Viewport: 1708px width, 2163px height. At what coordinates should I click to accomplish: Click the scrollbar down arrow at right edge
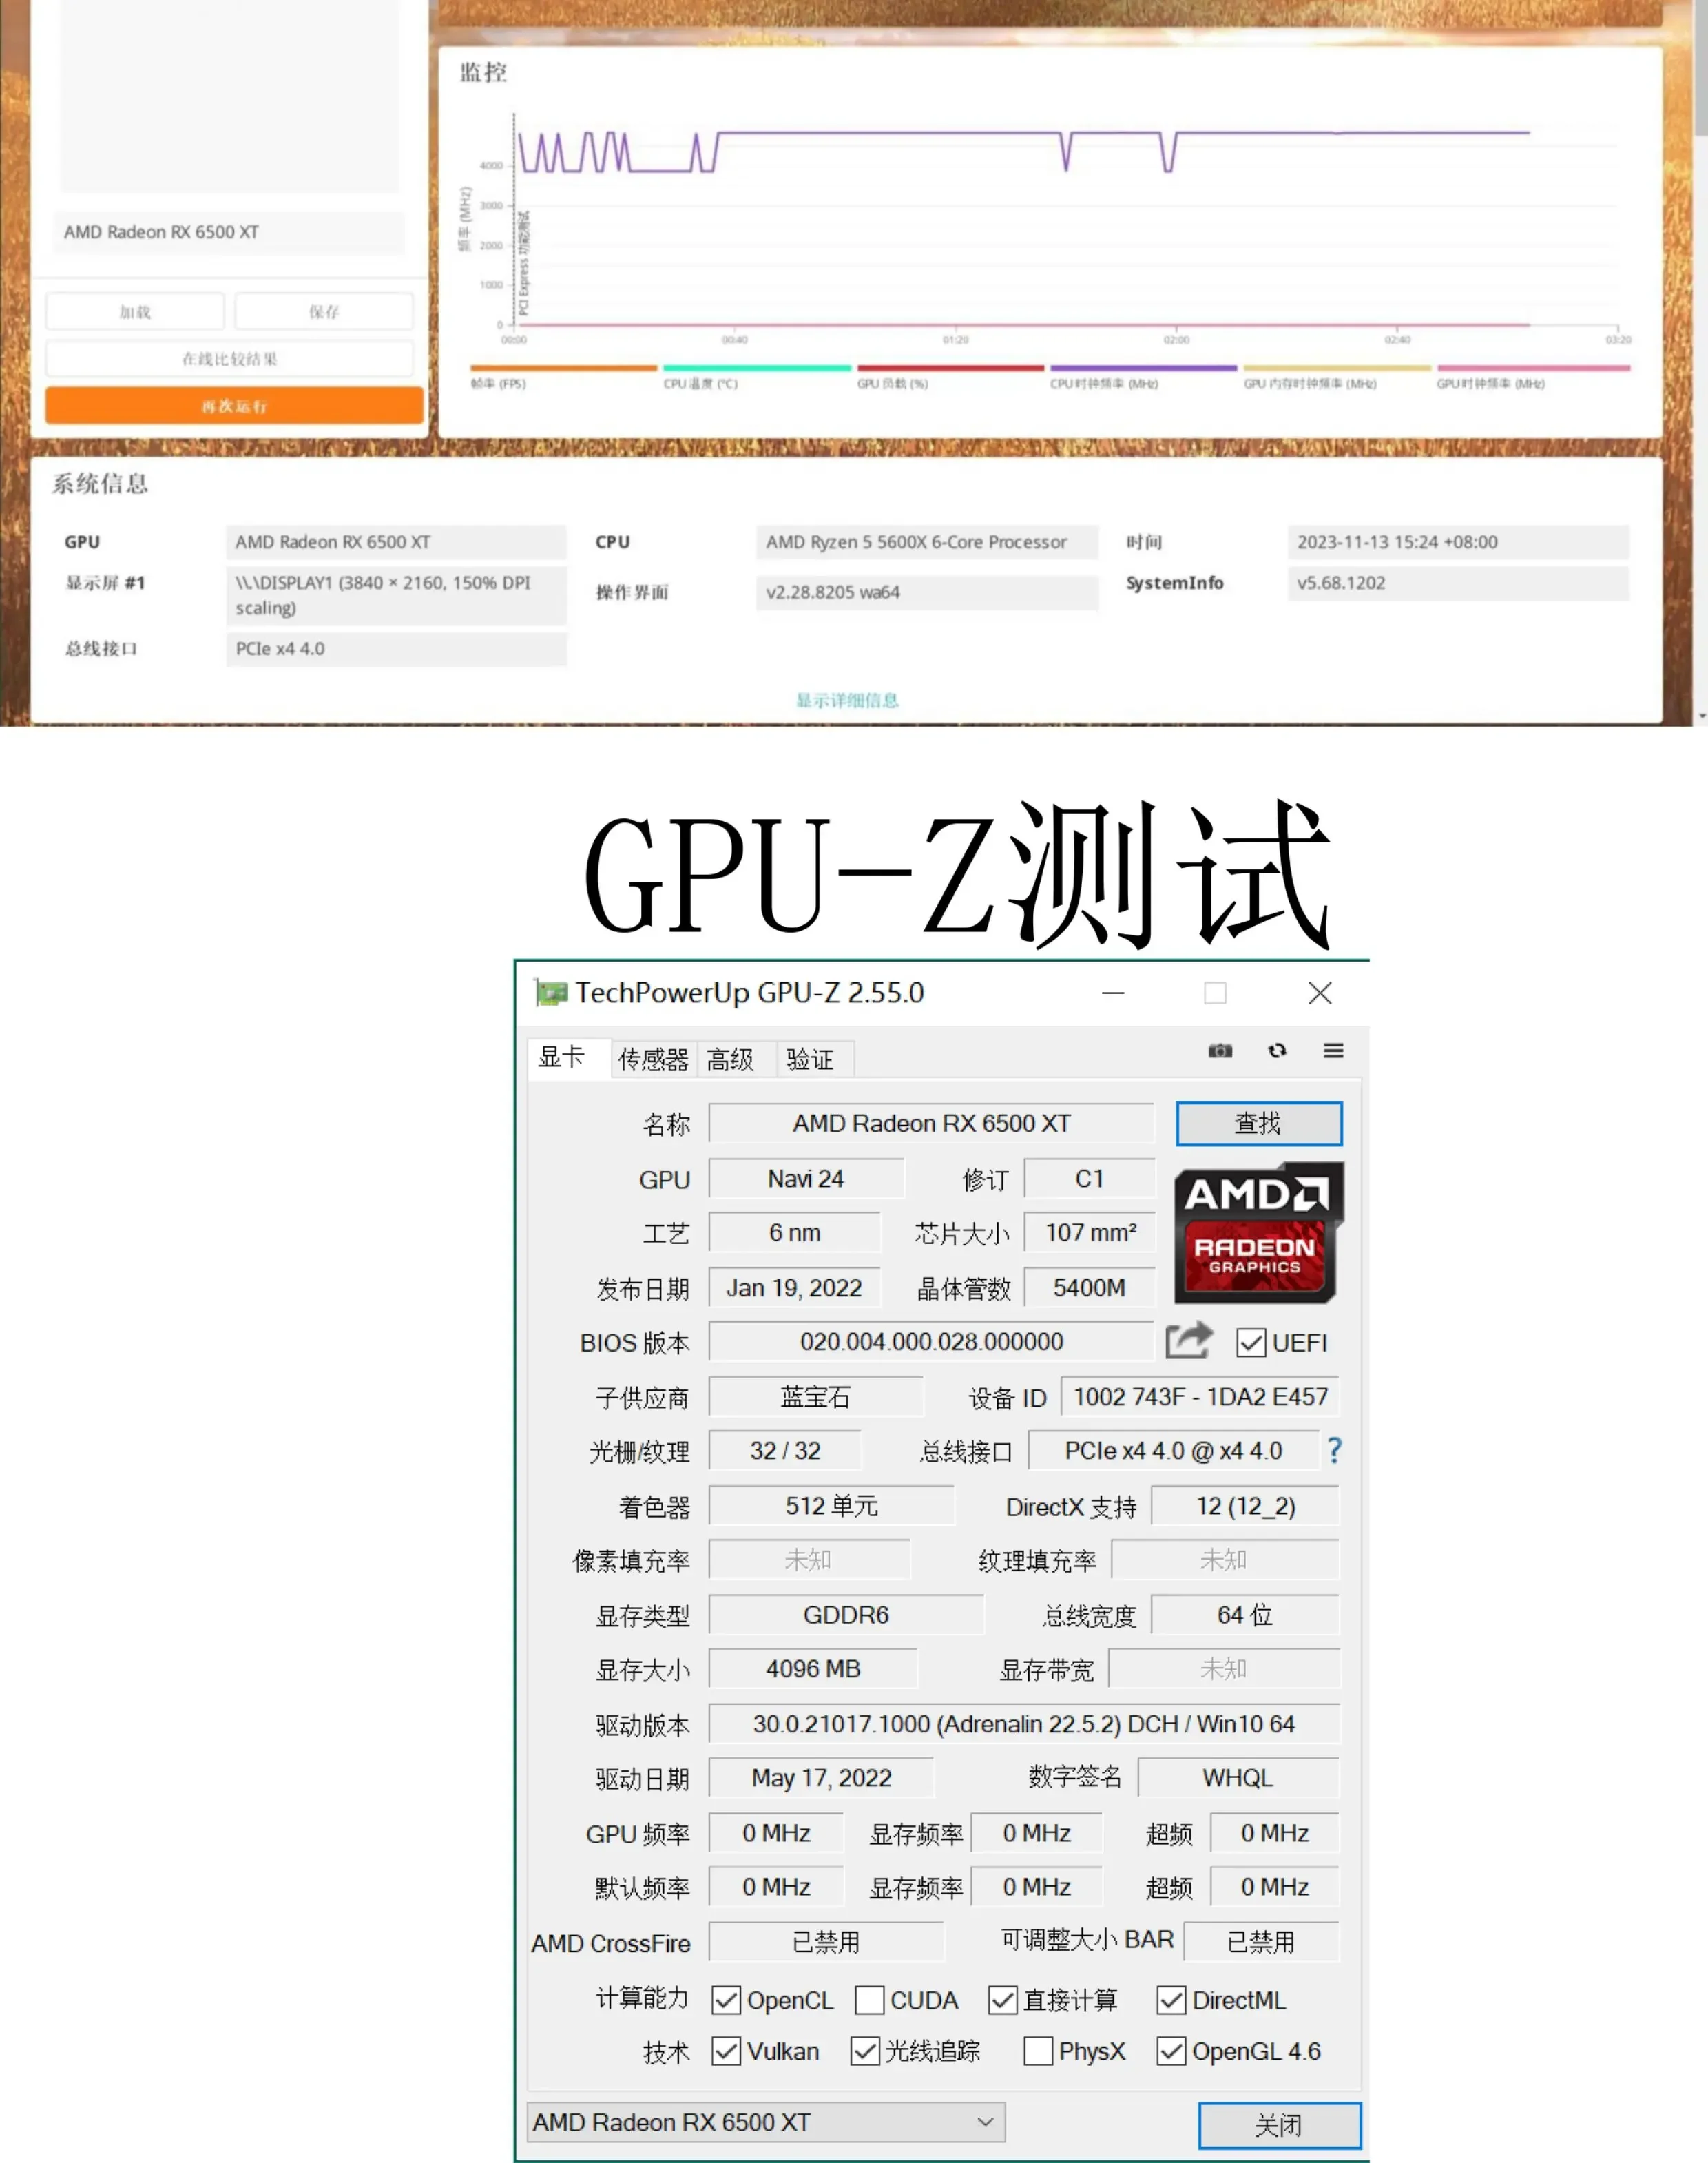[1701, 717]
